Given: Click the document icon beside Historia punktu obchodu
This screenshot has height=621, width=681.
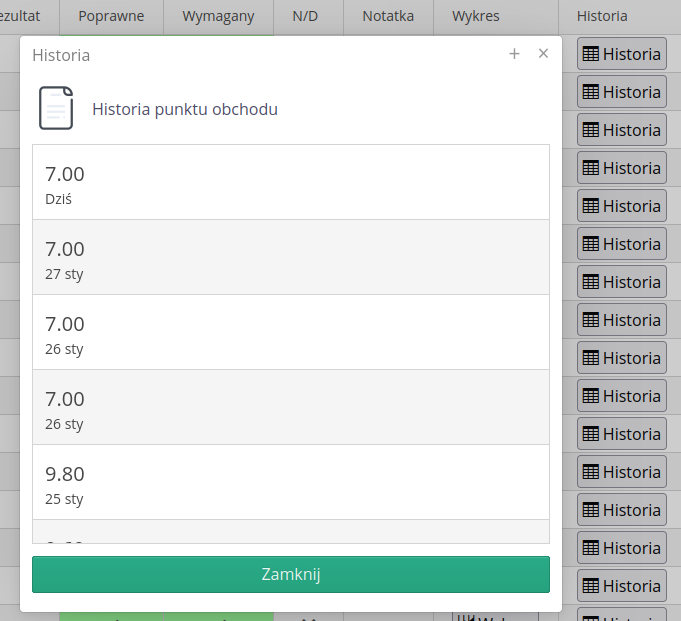Looking at the screenshot, I should (x=56, y=108).
